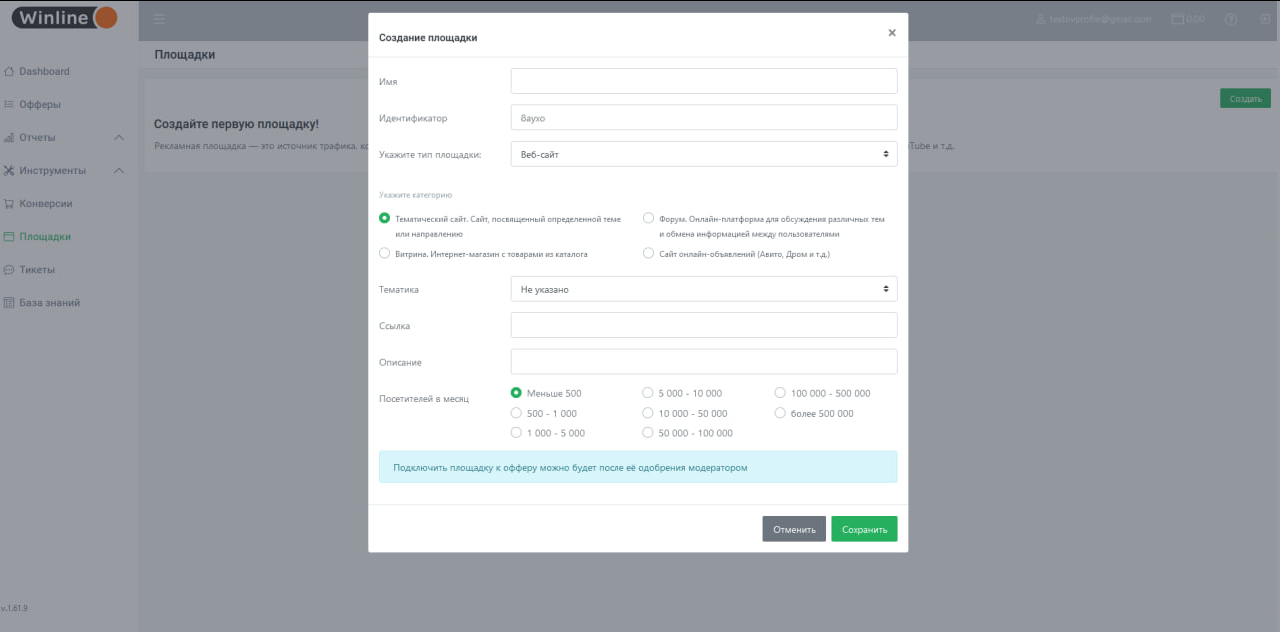Click the hamburger menu icon in the header
Image resolution: width=1280 pixels, height=632 pixels.
pos(159,19)
